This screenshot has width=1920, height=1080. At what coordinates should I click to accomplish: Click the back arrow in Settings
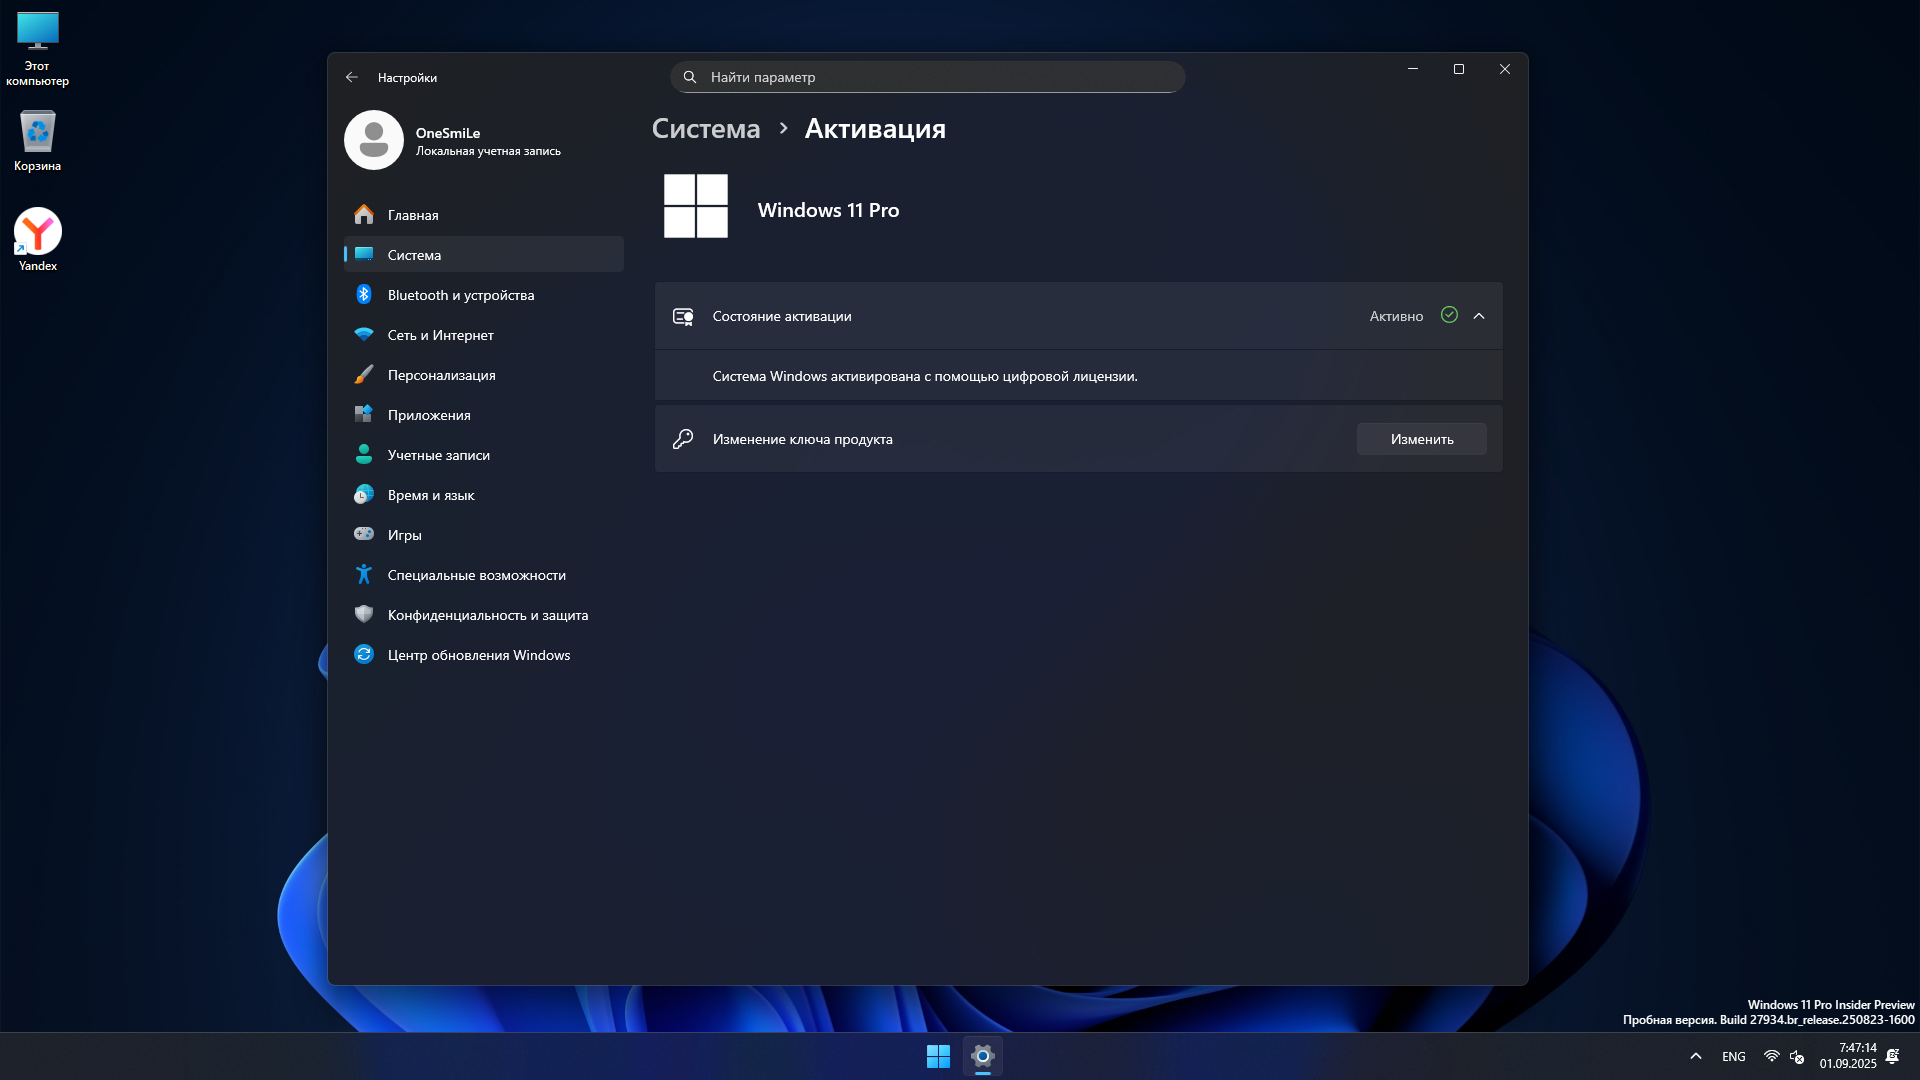(351, 77)
